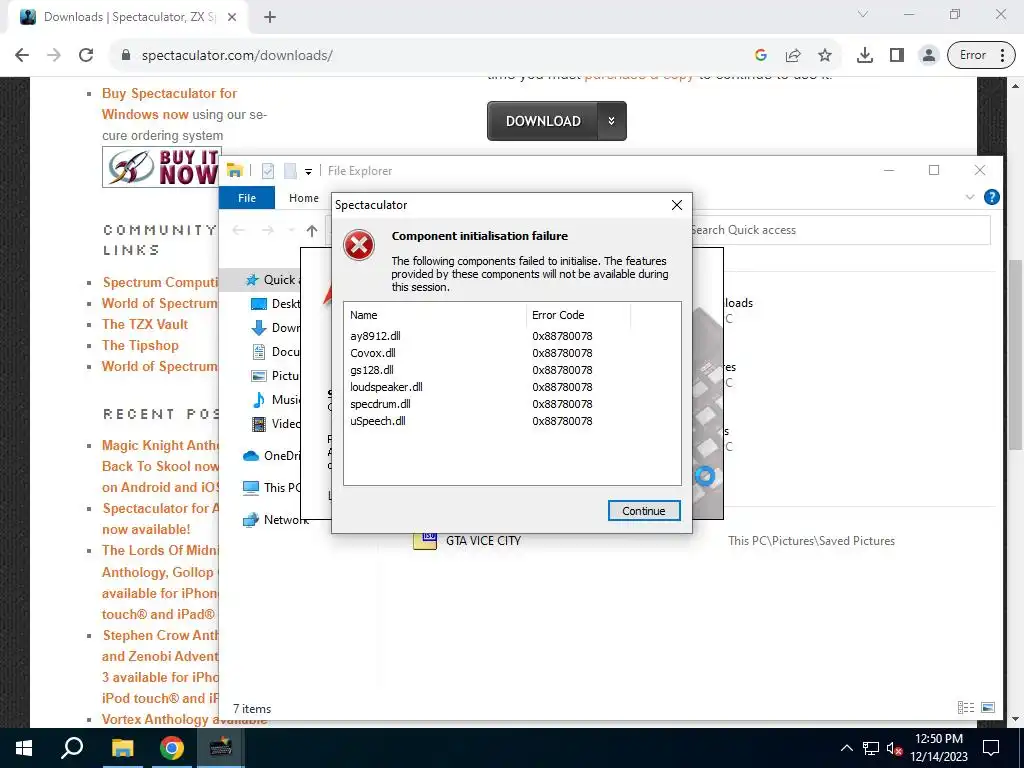Viewport: 1024px width, 768px height.
Task: Open the Windows Start menu
Action: tap(24, 748)
